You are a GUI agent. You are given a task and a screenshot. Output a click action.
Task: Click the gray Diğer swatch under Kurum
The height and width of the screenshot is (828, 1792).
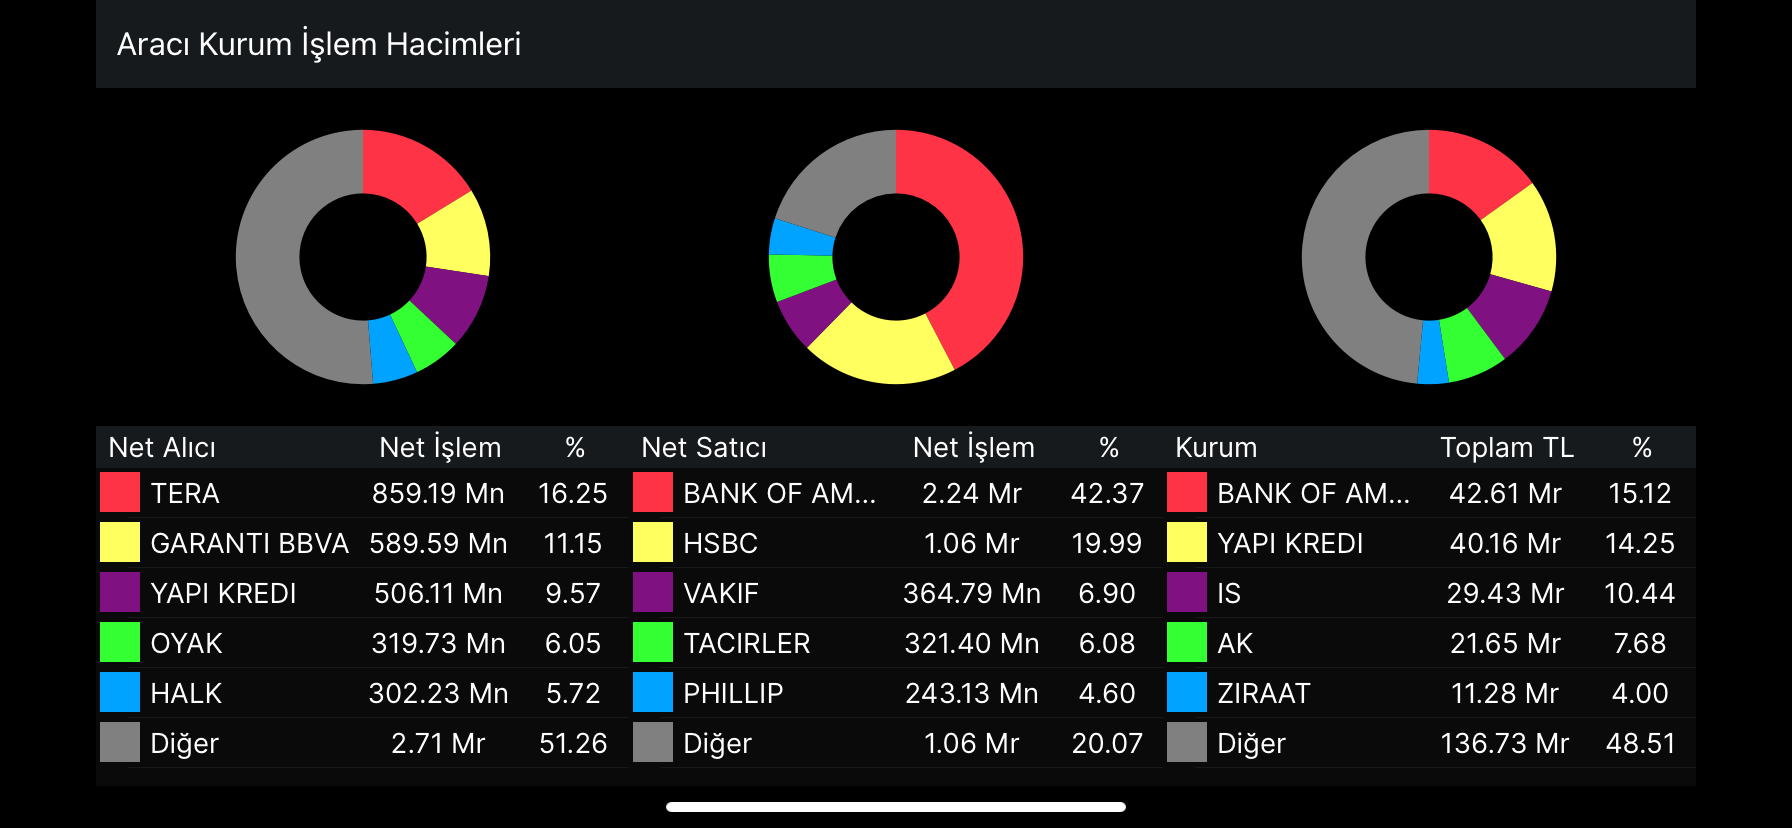tap(1187, 743)
